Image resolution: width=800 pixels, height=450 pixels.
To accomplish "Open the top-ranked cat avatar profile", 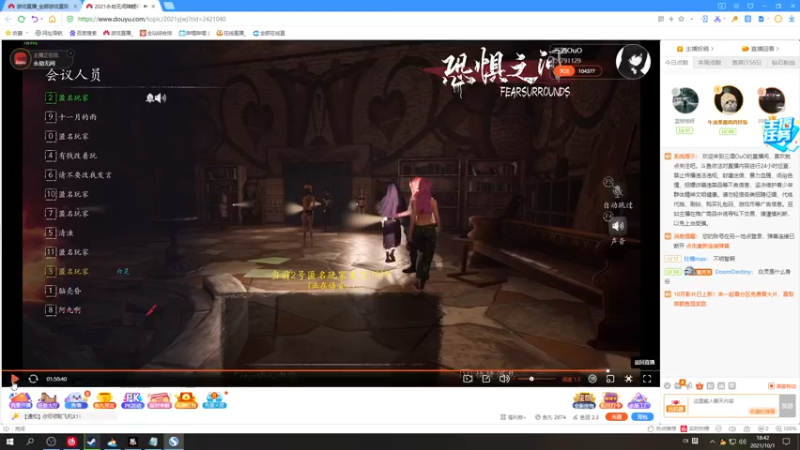I will coord(728,100).
